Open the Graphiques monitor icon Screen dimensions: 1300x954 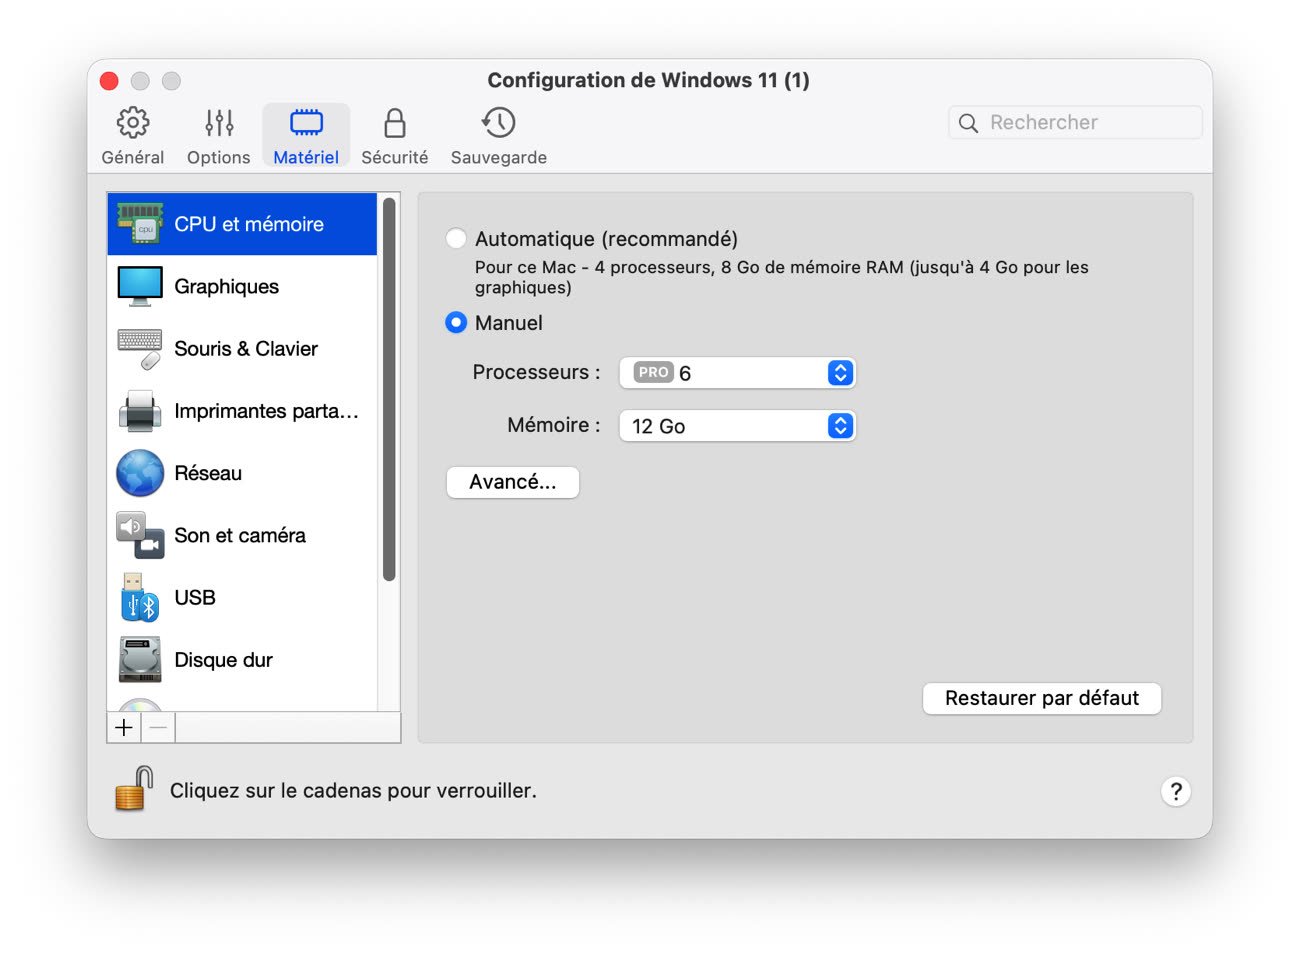[x=140, y=286]
